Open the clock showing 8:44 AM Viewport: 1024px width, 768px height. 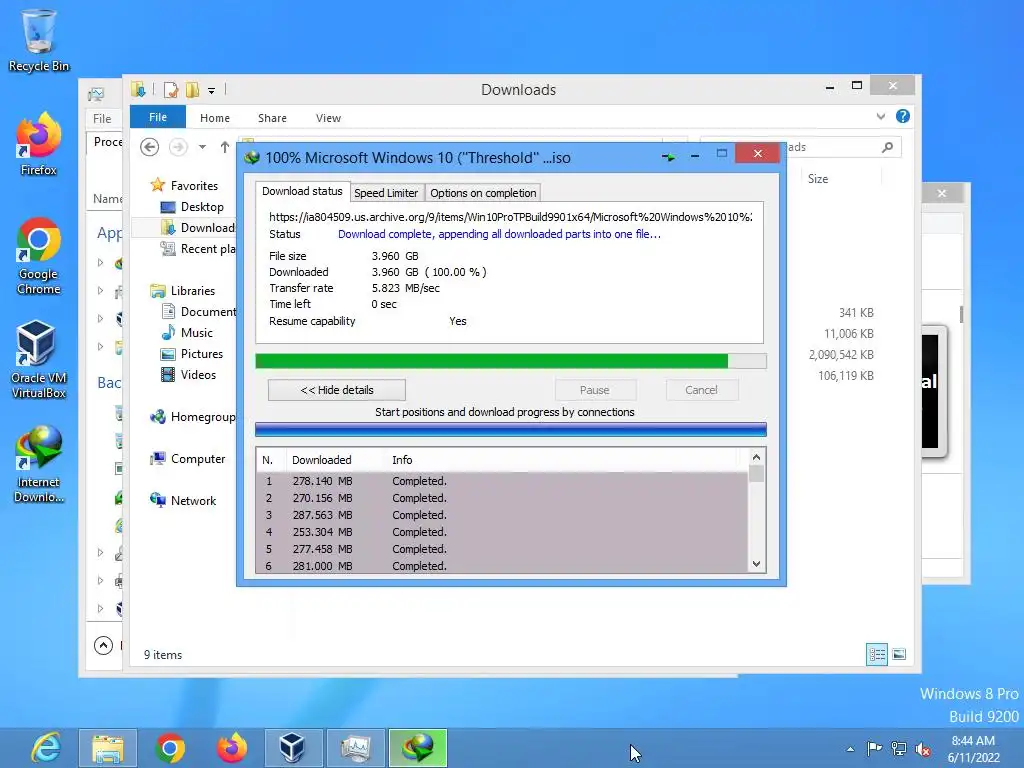pyautogui.click(x=973, y=748)
